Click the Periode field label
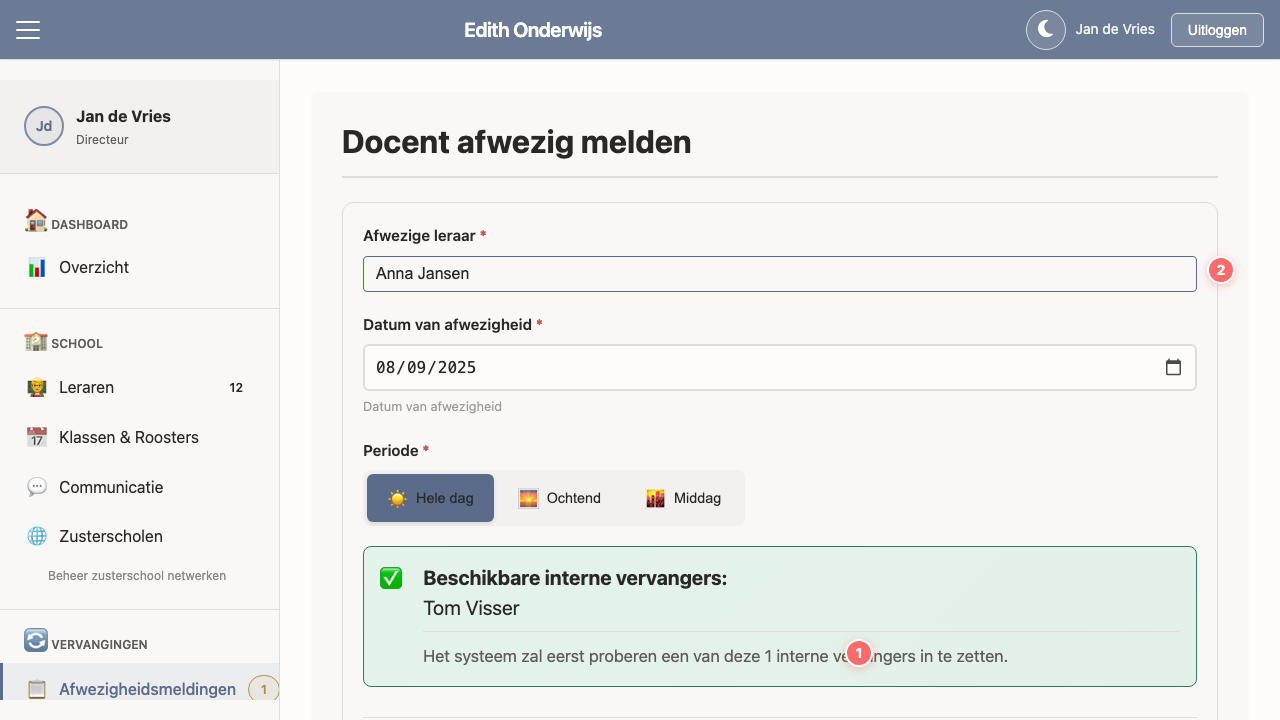This screenshot has height=720, width=1280. point(396,451)
